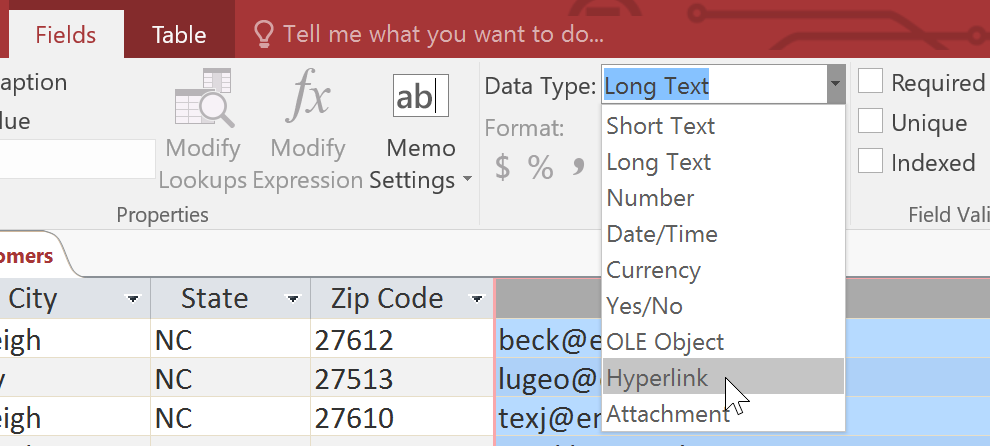Pick the Attachment data type option
990x446 pixels.
(667, 414)
